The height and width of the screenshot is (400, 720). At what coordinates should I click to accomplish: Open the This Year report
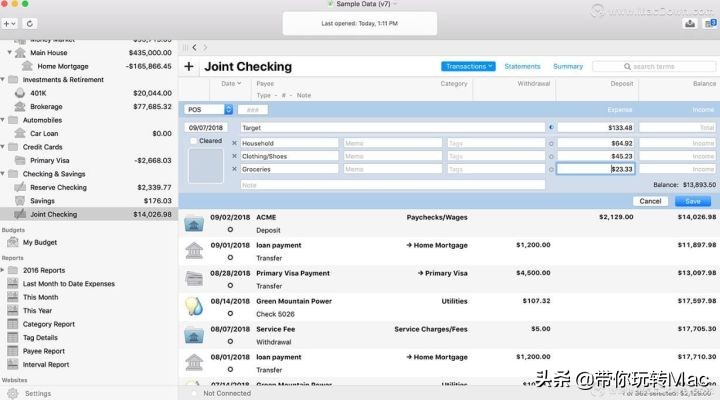click(x=37, y=311)
